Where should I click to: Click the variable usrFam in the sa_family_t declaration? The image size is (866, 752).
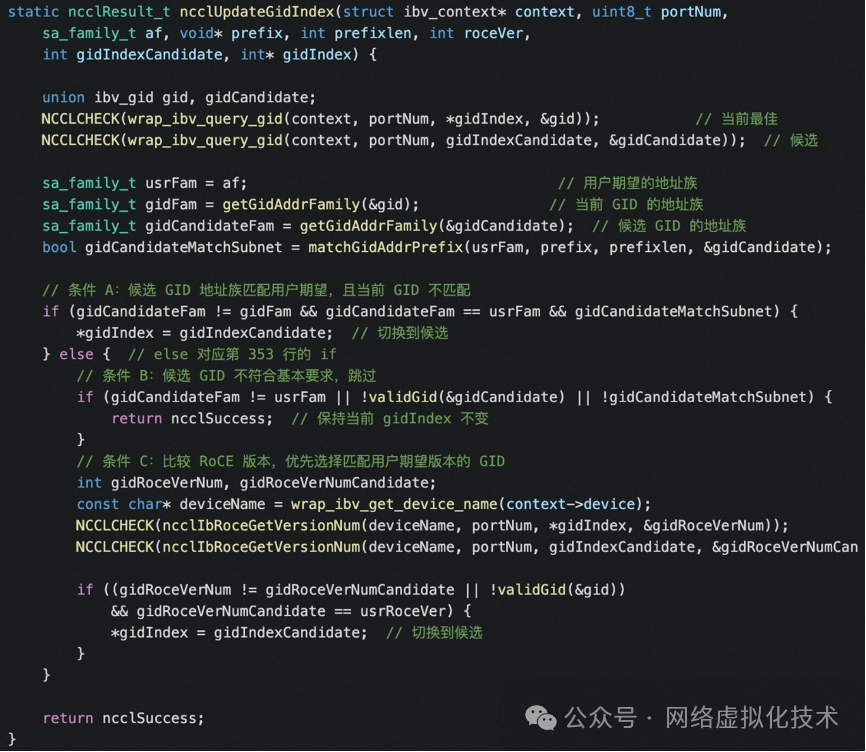coord(169,182)
